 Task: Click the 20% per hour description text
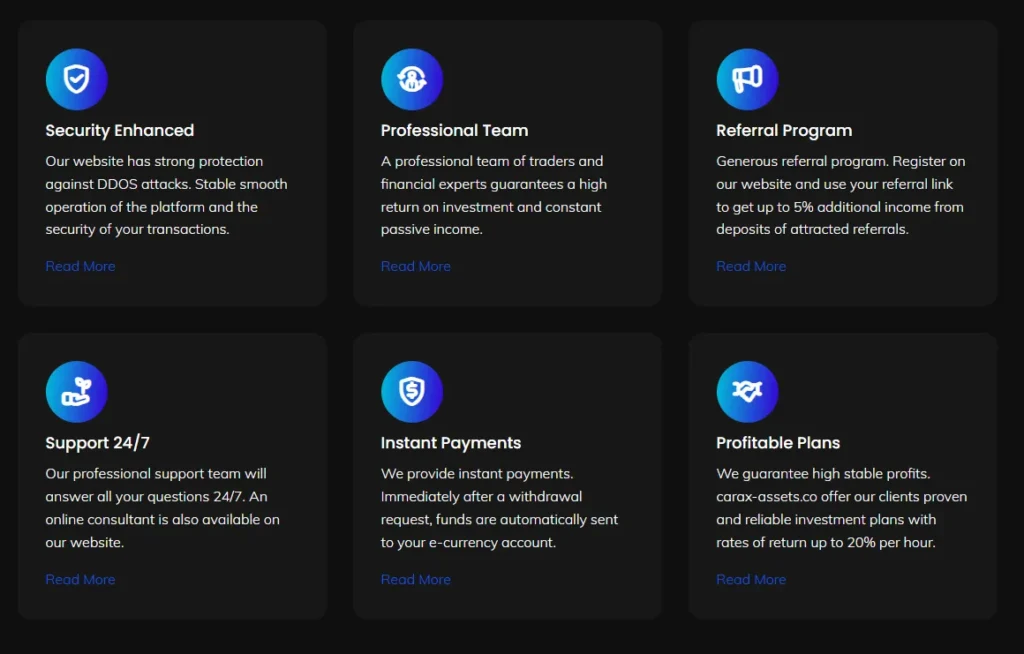pos(841,508)
